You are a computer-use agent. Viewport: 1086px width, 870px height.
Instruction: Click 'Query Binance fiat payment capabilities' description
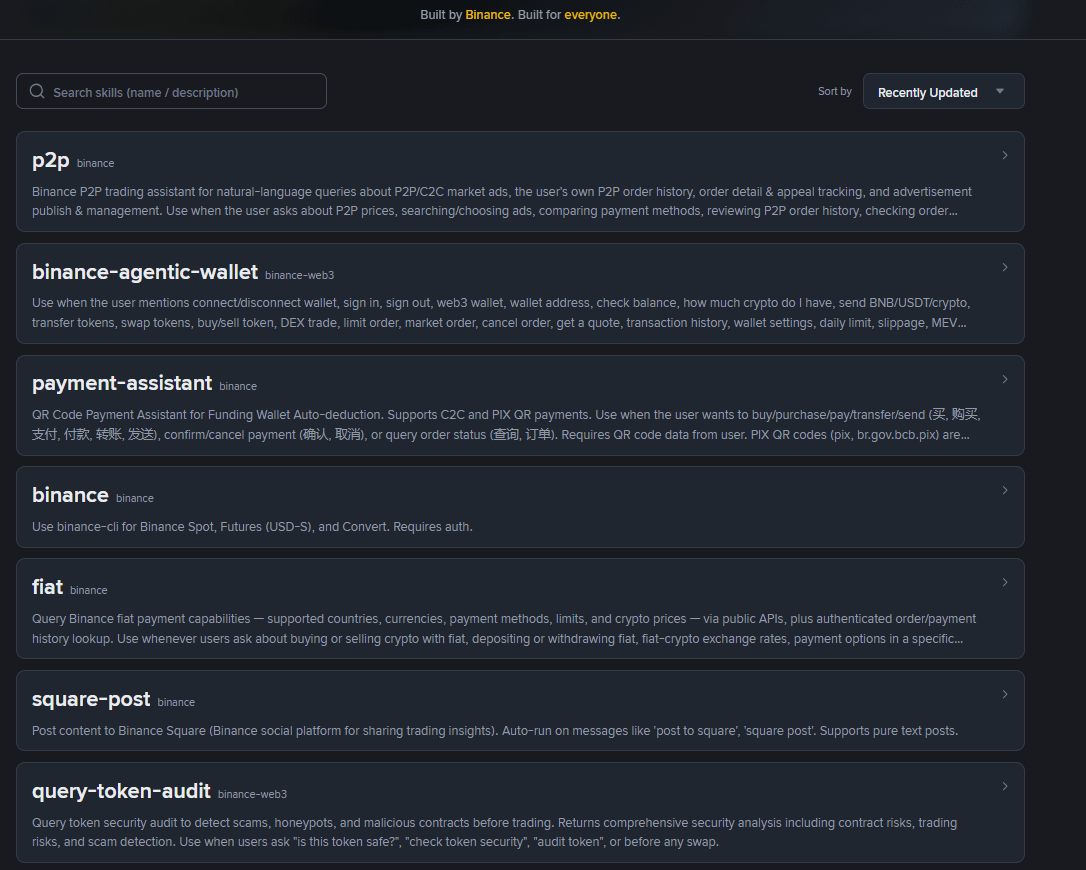click(x=504, y=628)
